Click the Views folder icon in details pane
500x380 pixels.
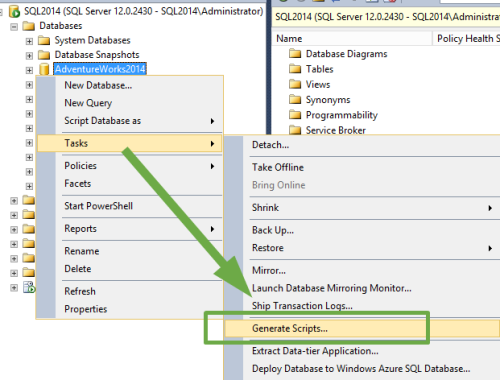pyautogui.click(x=295, y=84)
